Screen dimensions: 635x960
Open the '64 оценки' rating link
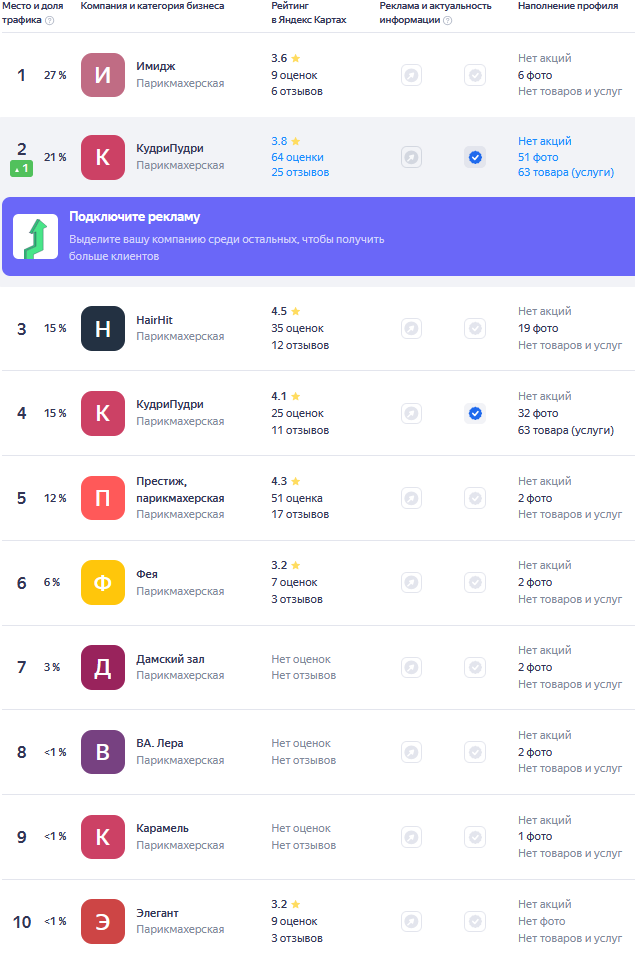click(x=297, y=157)
